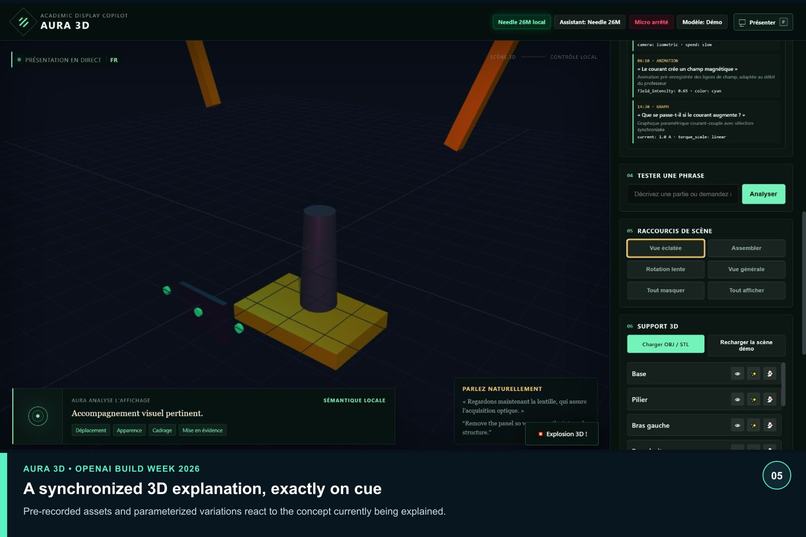This screenshot has width=806, height=537.
Task: Click the last action icon in the Base row
Action: [x=770, y=374]
